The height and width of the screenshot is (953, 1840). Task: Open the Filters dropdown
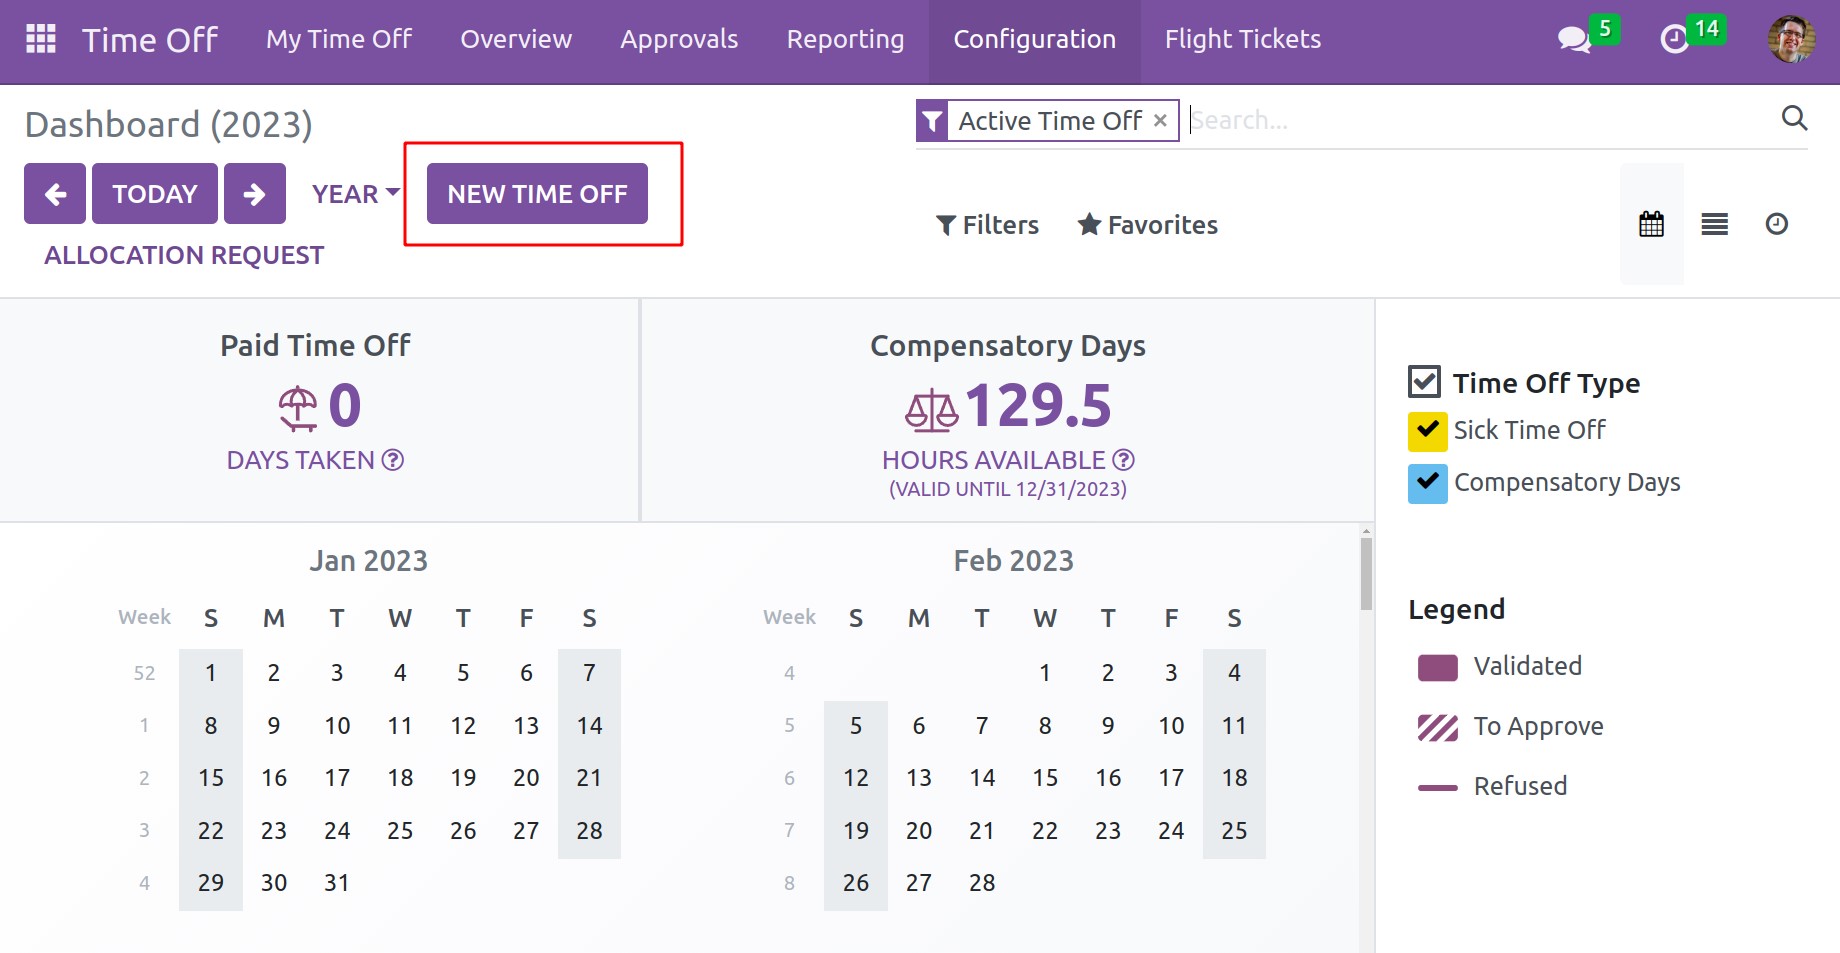[987, 225]
